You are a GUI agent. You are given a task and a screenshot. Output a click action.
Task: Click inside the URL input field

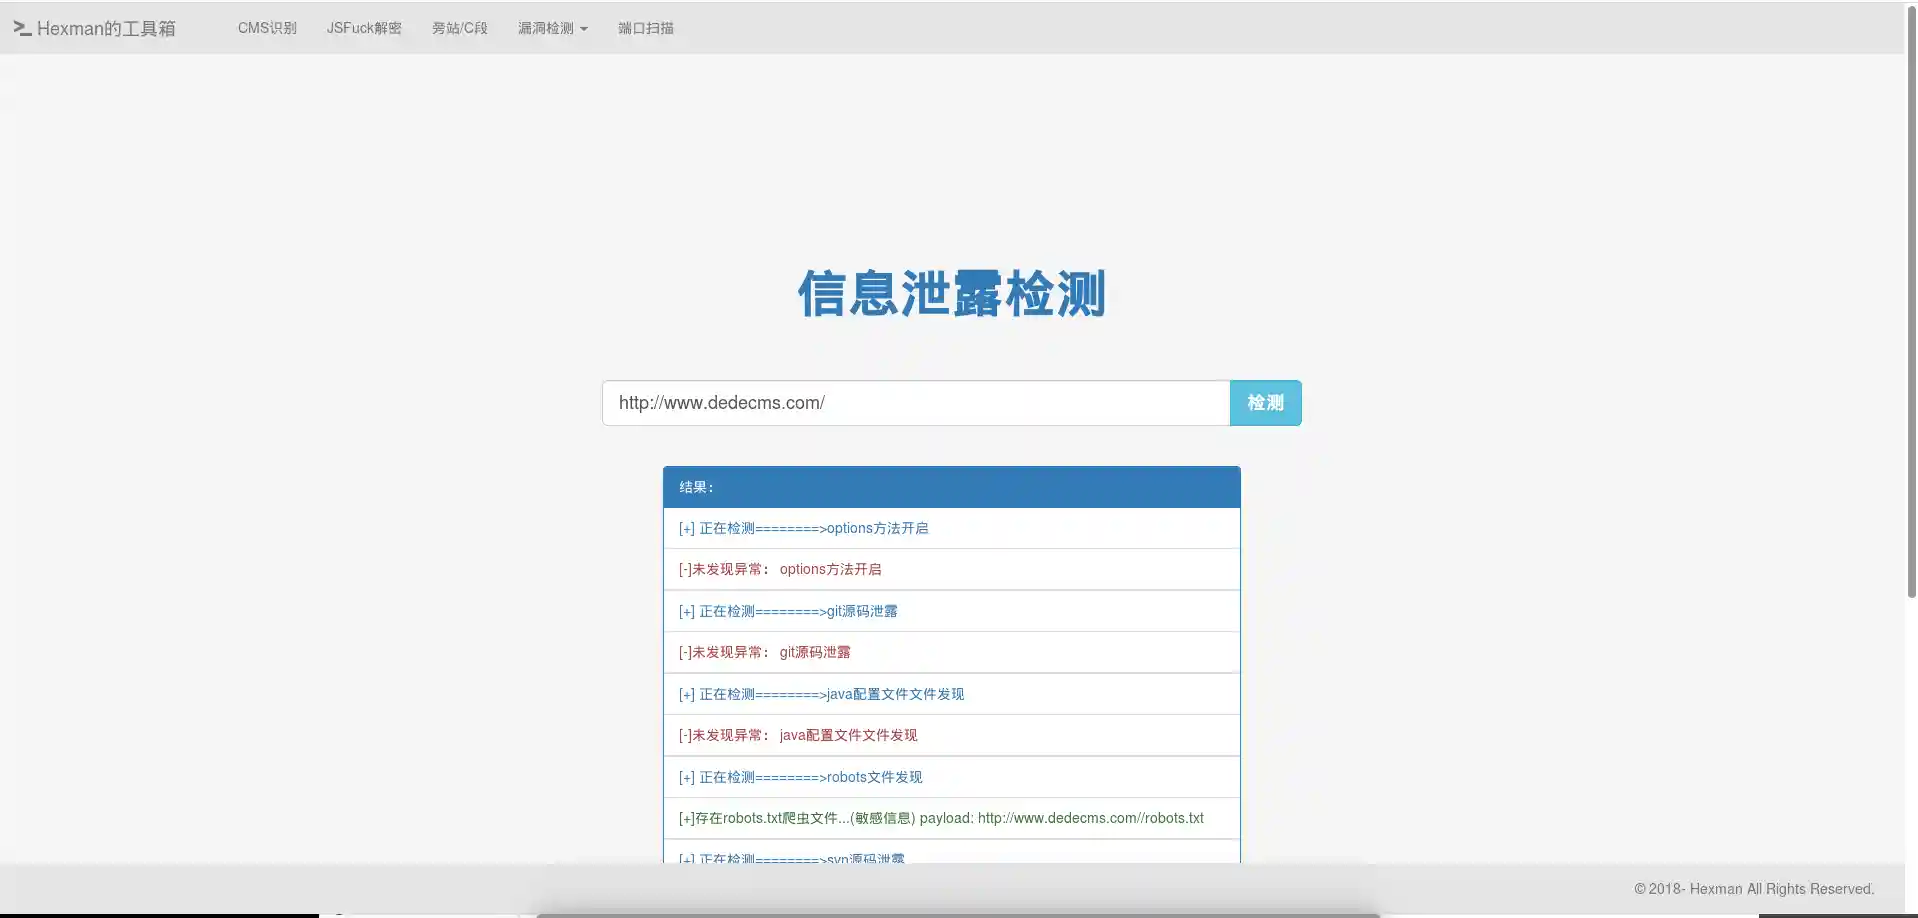915,402
